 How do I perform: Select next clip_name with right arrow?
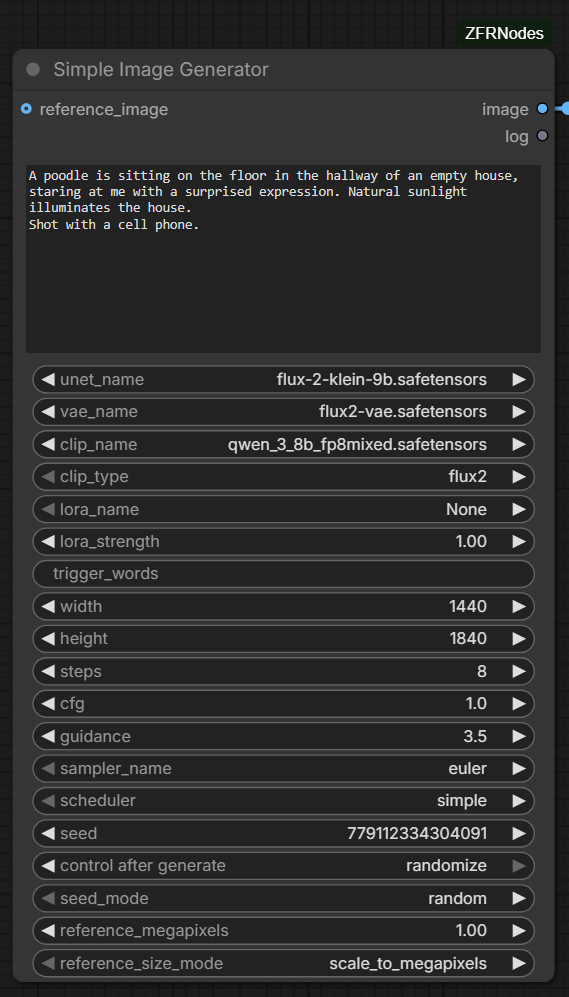click(x=519, y=444)
